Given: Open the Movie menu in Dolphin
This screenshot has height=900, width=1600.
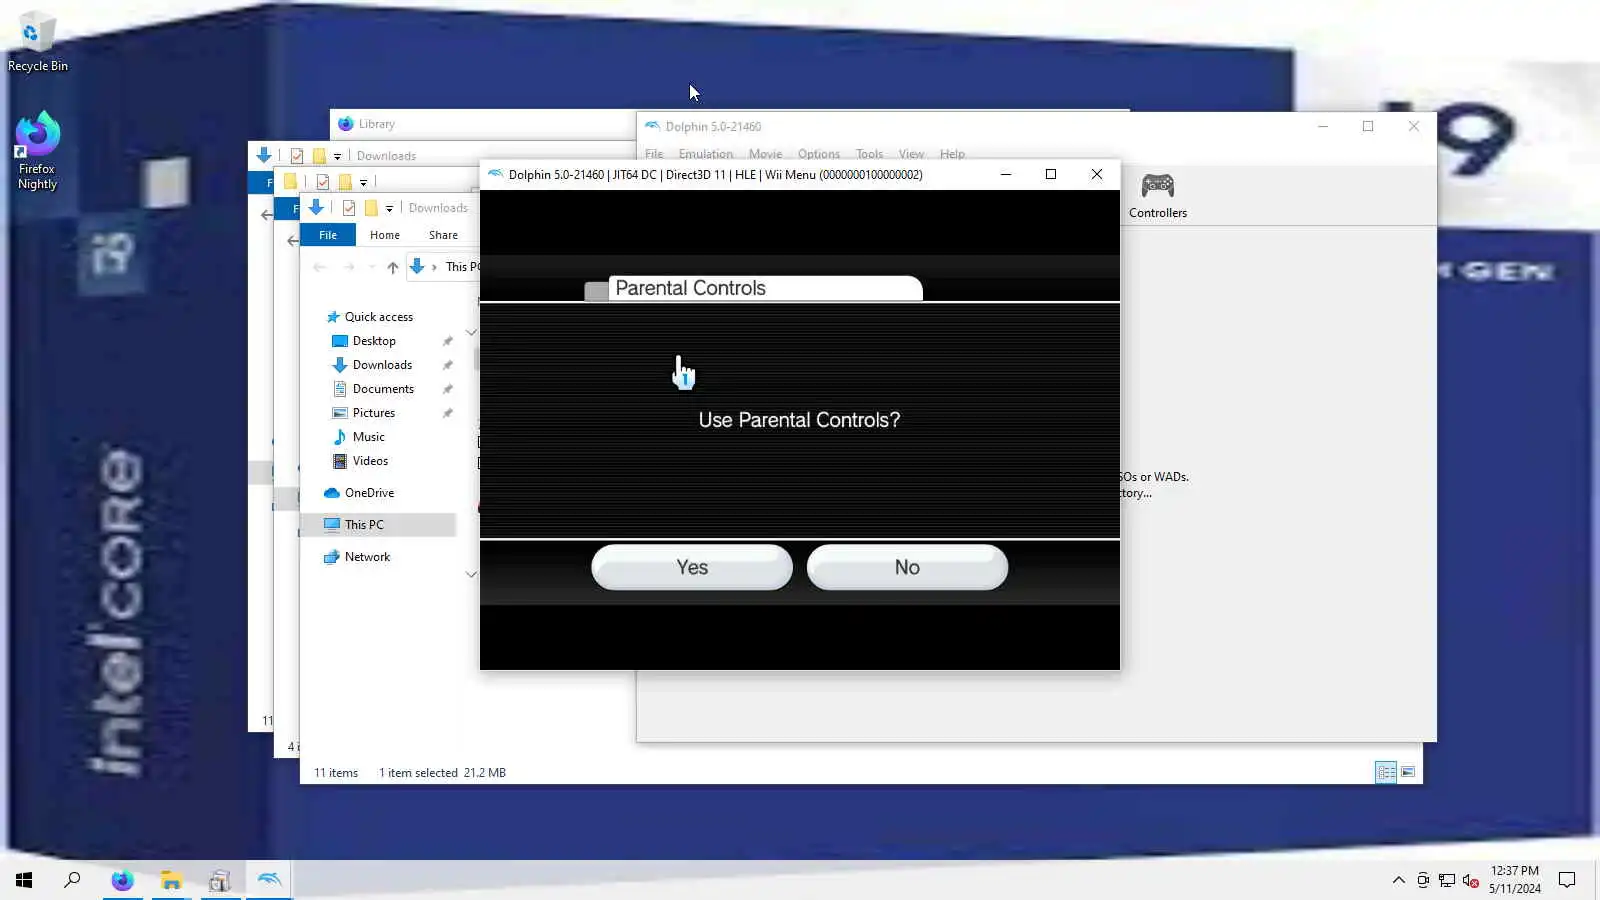Looking at the screenshot, I should pyautogui.click(x=765, y=154).
